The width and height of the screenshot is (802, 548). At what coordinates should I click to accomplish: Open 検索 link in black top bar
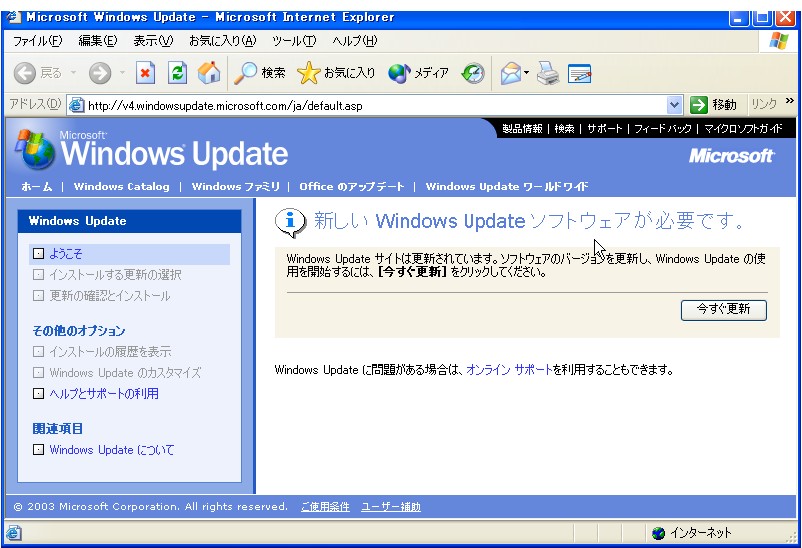(565, 129)
